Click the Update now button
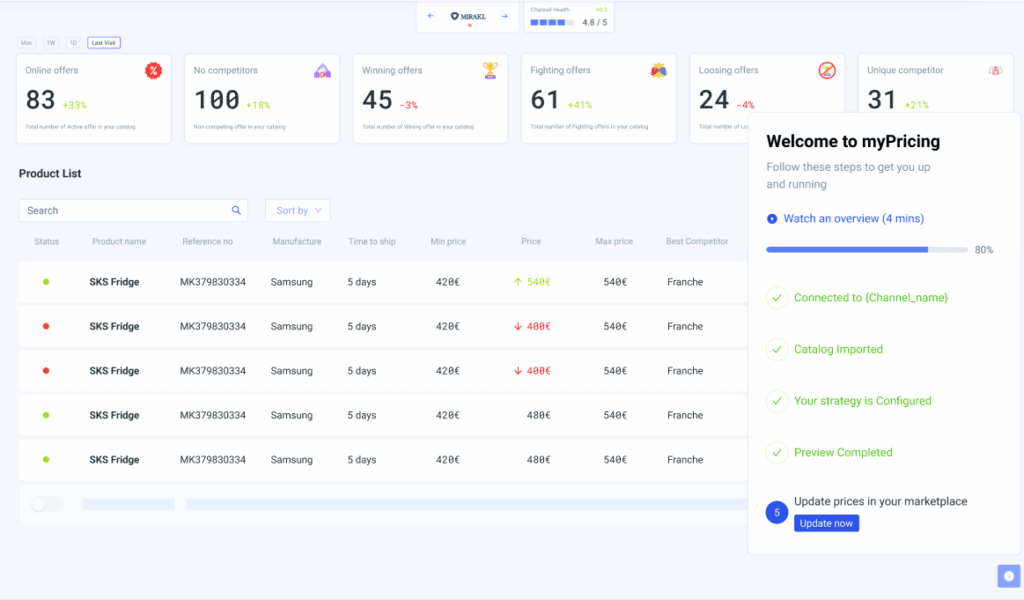Image resolution: width=1024 pixels, height=600 pixels. coord(826,523)
